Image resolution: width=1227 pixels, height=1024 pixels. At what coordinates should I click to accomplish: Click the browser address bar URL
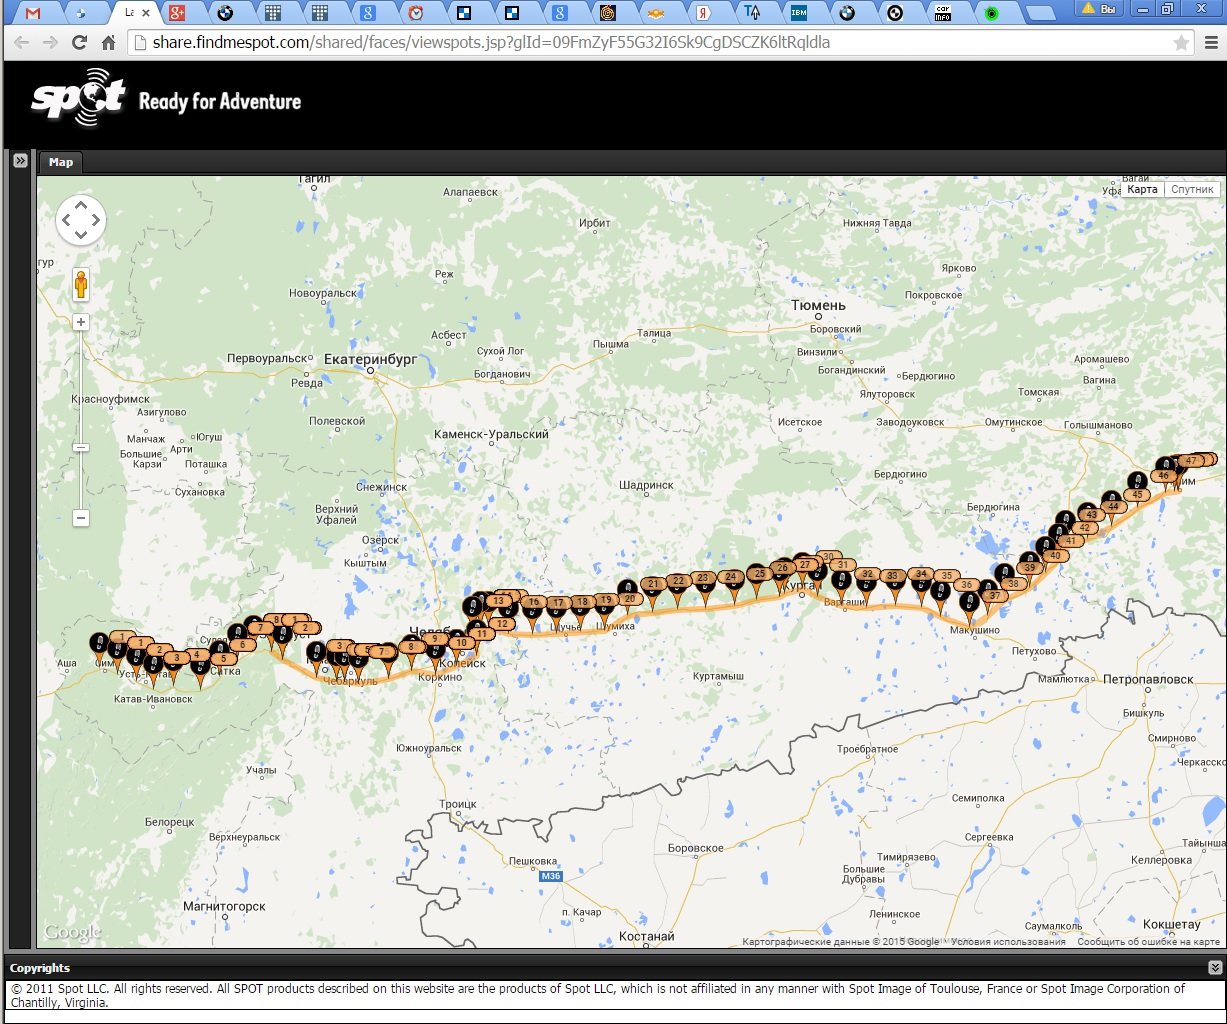[x=490, y=43]
